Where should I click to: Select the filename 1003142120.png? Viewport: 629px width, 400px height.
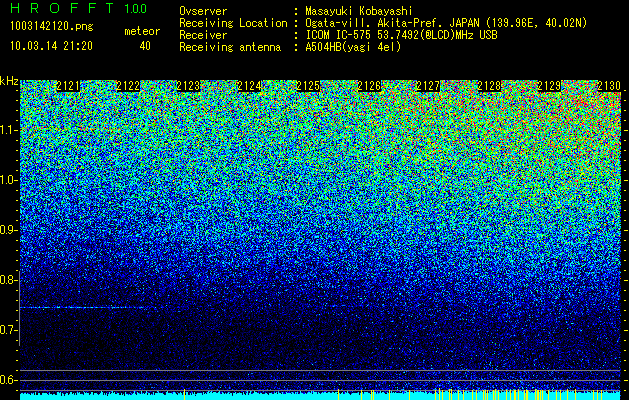tap(52, 26)
